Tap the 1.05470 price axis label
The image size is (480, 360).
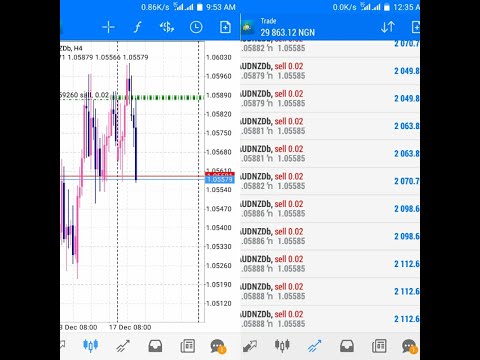coord(219,209)
